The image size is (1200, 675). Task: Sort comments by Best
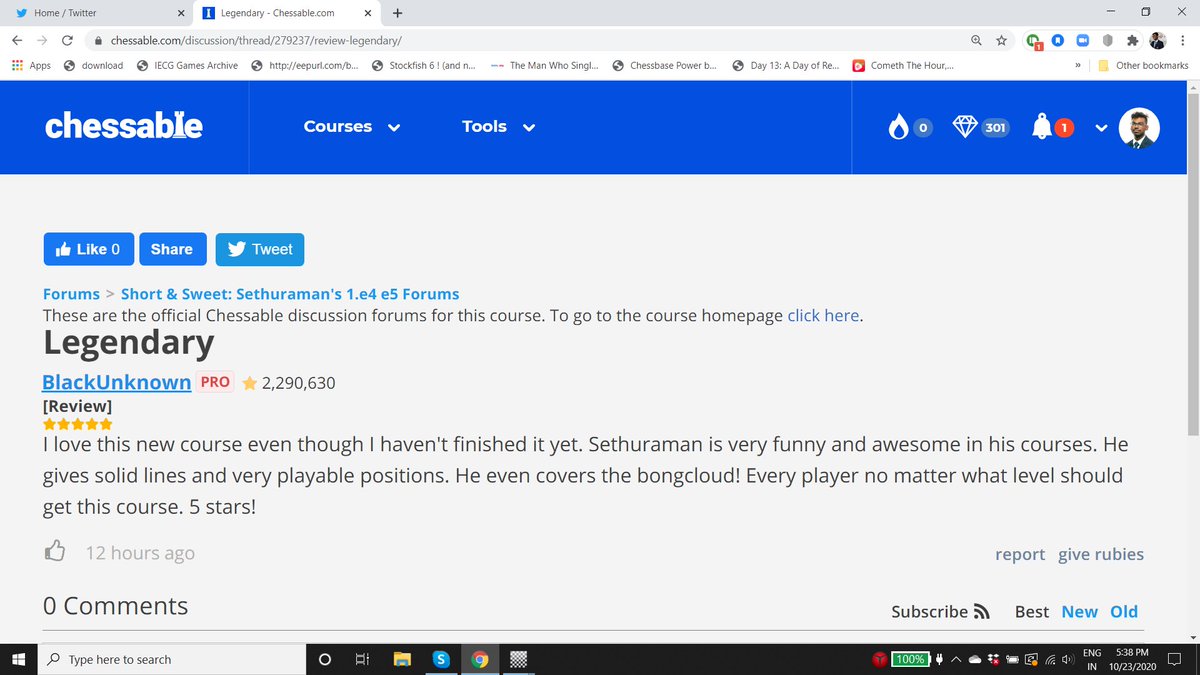point(1032,611)
